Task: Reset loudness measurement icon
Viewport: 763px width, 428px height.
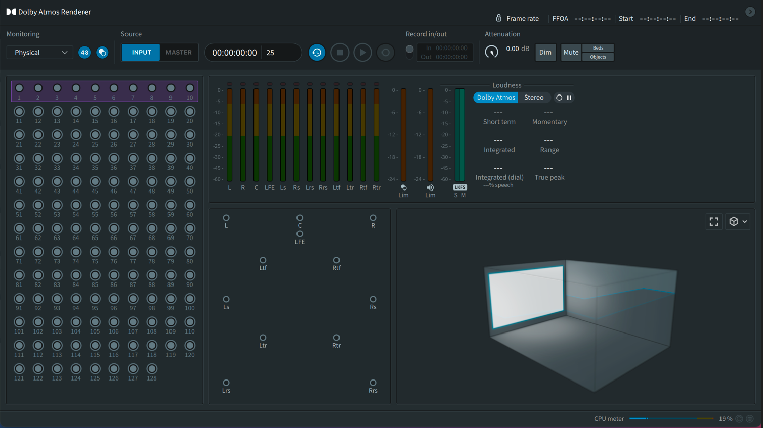Action: (x=559, y=97)
